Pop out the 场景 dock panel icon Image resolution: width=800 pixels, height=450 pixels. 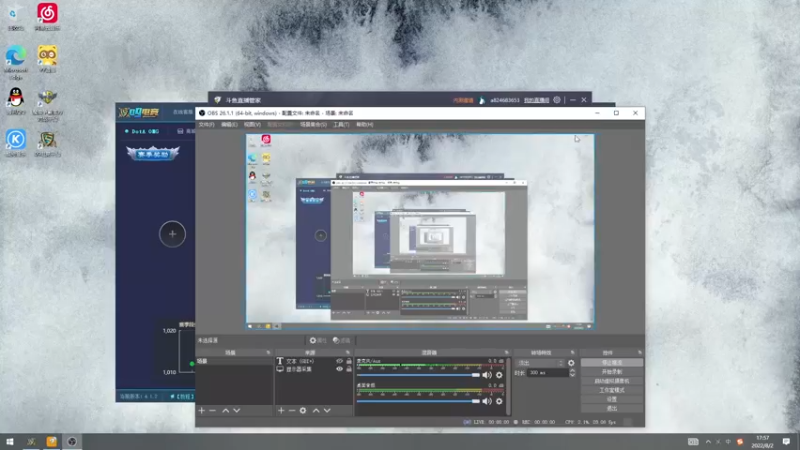[268, 353]
